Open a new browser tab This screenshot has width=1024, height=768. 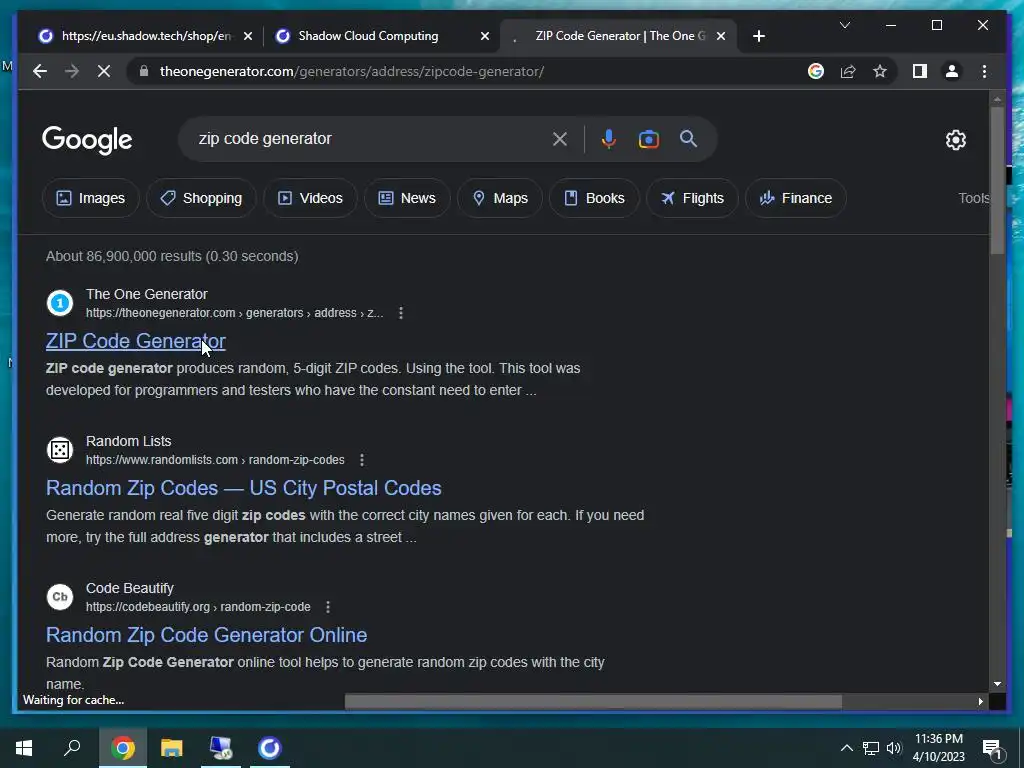tap(758, 36)
